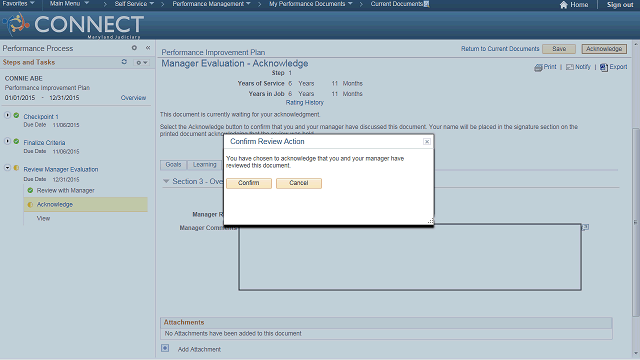Click the Add Attachment label
Screen dimensions: 640x360
(199, 349)
